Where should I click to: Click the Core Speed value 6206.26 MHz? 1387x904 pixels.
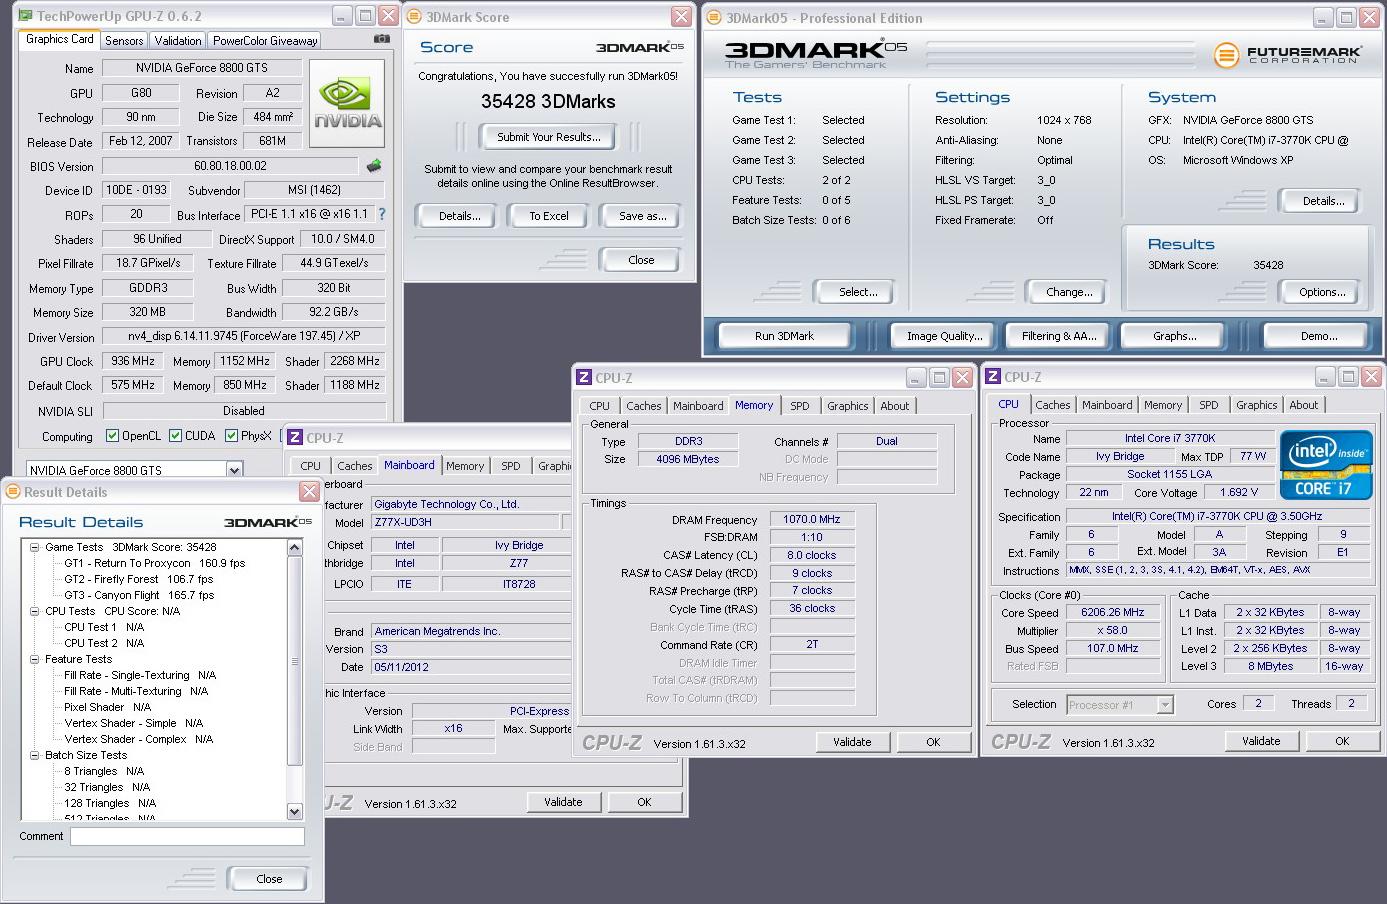[x=1112, y=613]
